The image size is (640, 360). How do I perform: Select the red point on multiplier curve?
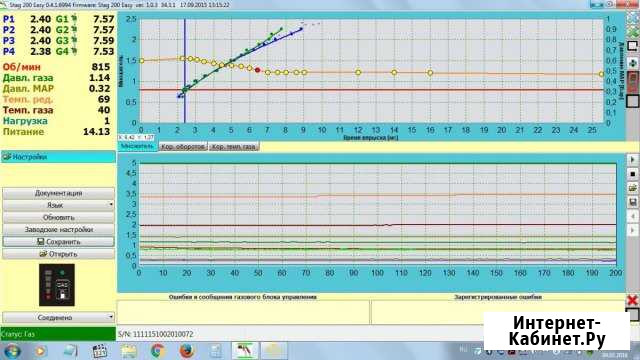tap(258, 70)
